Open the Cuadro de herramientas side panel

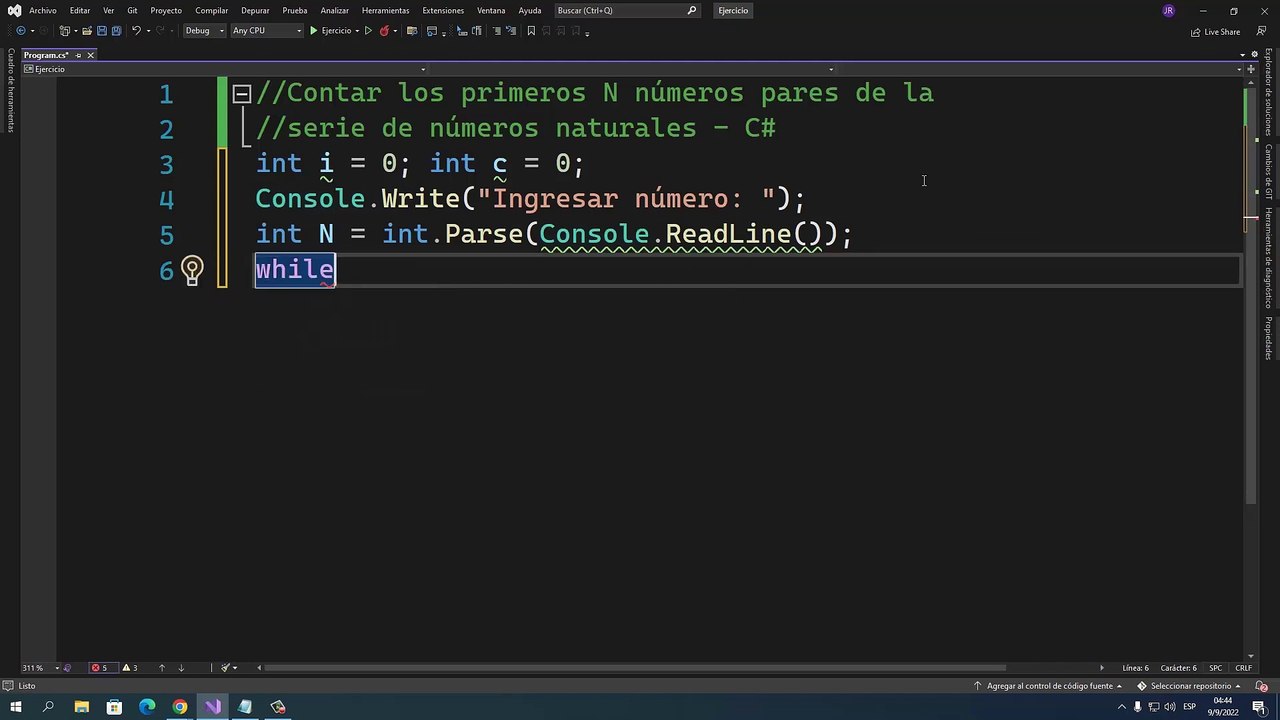pyautogui.click(x=11, y=90)
